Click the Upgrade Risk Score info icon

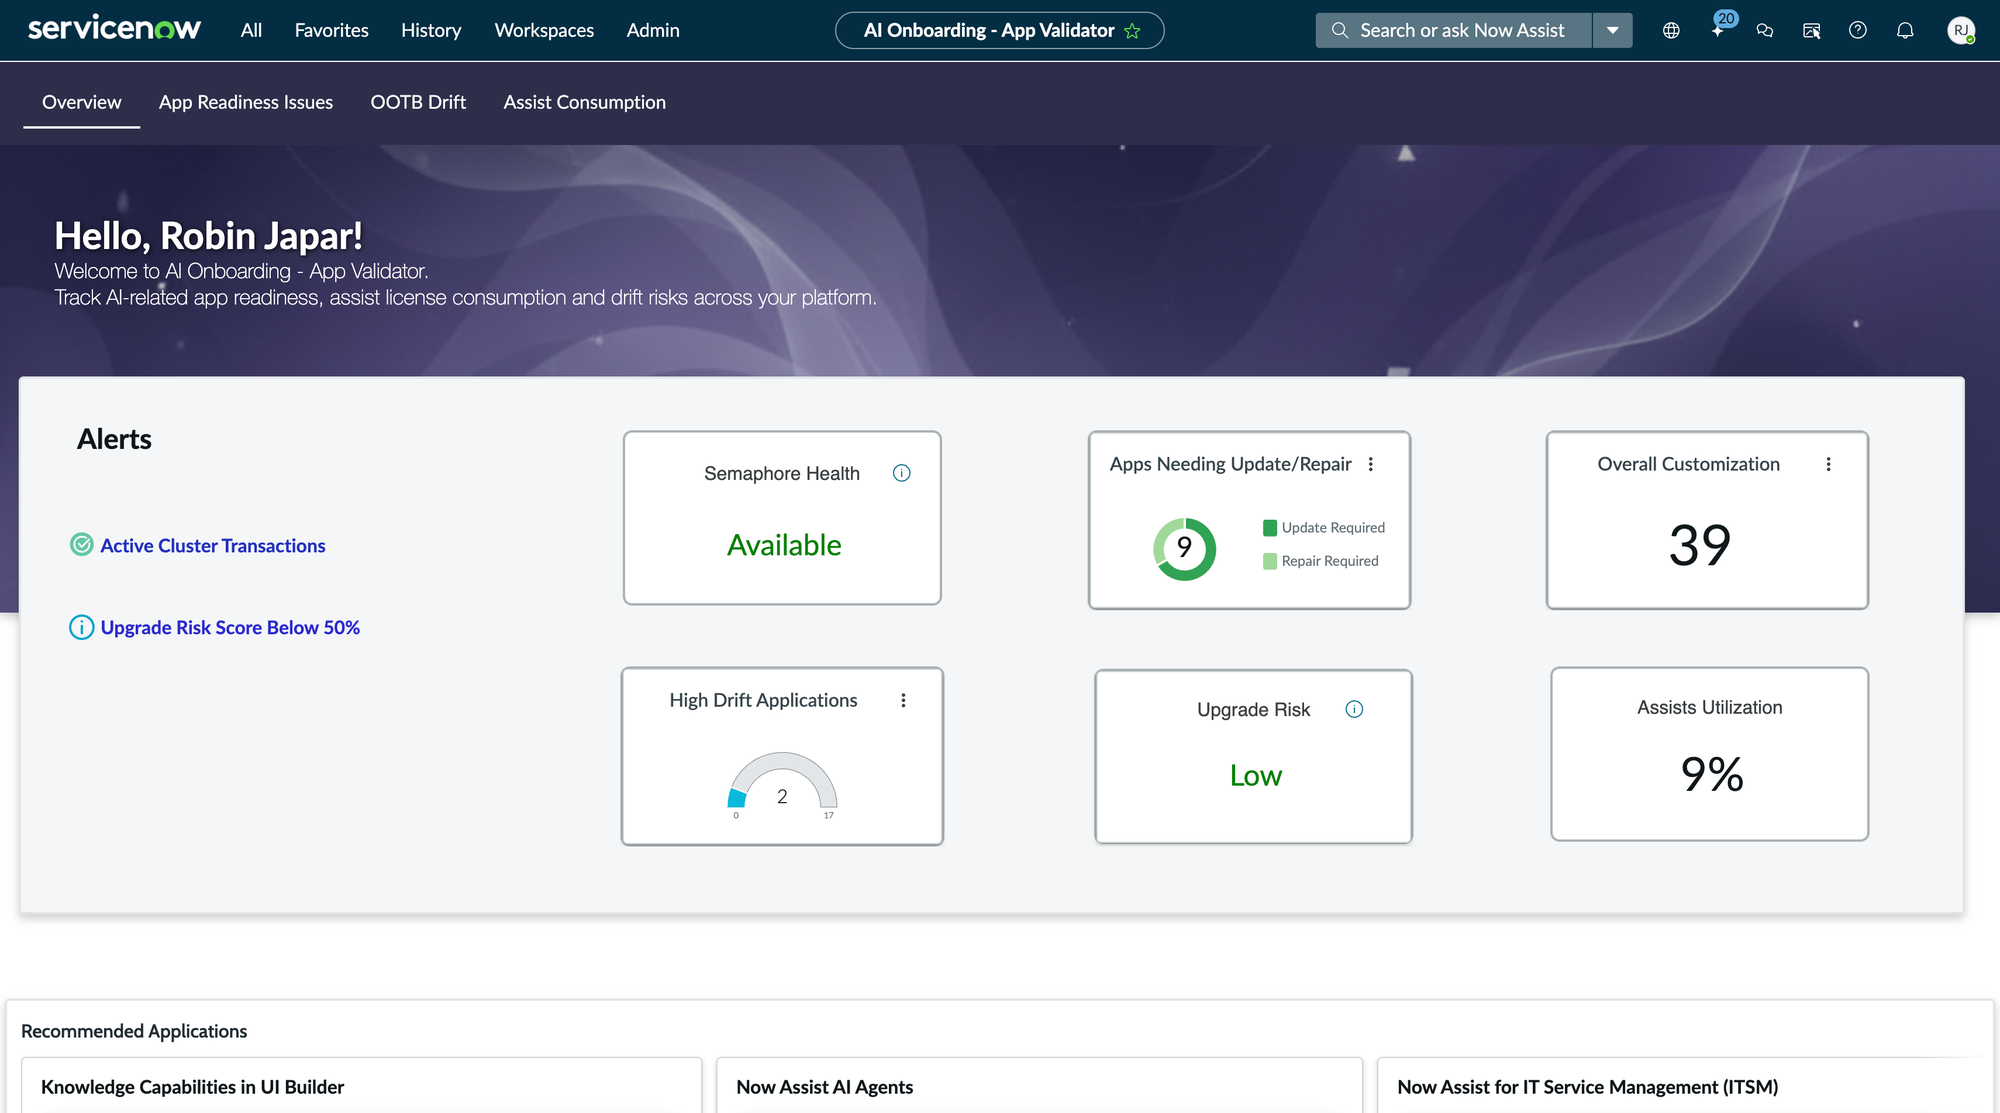click(x=81, y=627)
